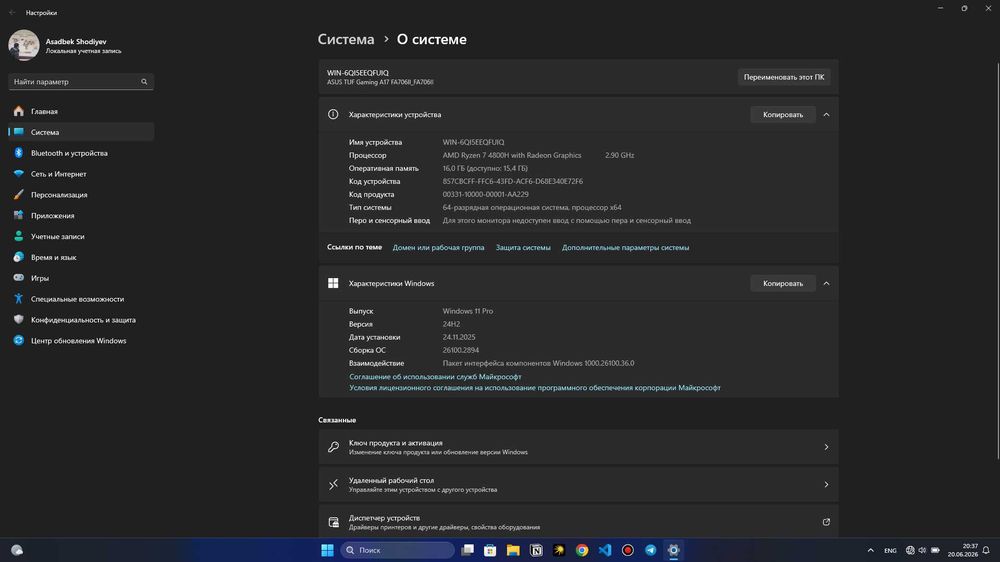Click the Settings gear icon in the taskbar
The height and width of the screenshot is (562, 1000).
(x=673, y=550)
